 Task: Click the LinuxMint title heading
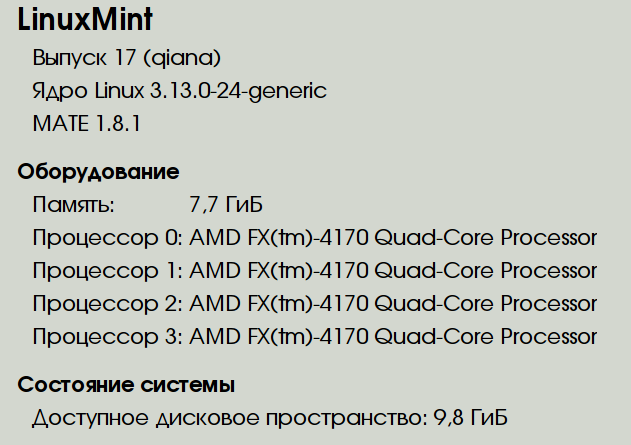click(85, 20)
